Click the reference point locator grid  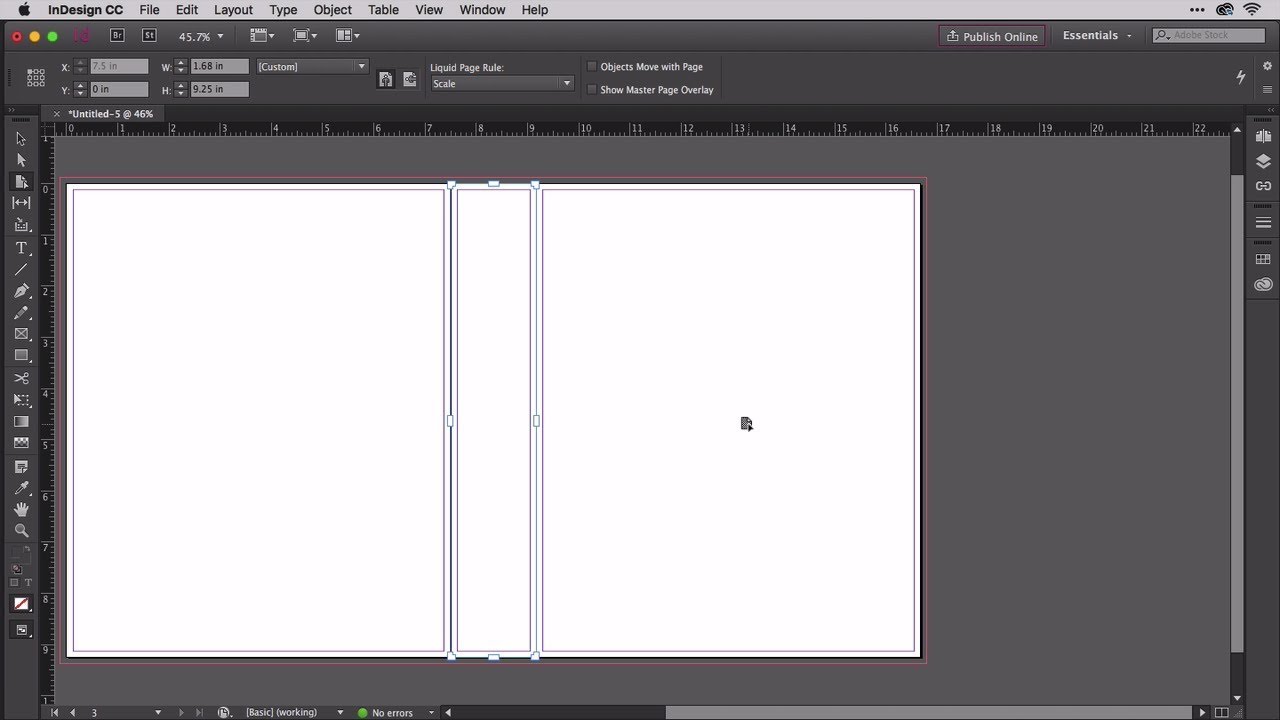coord(36,77)
